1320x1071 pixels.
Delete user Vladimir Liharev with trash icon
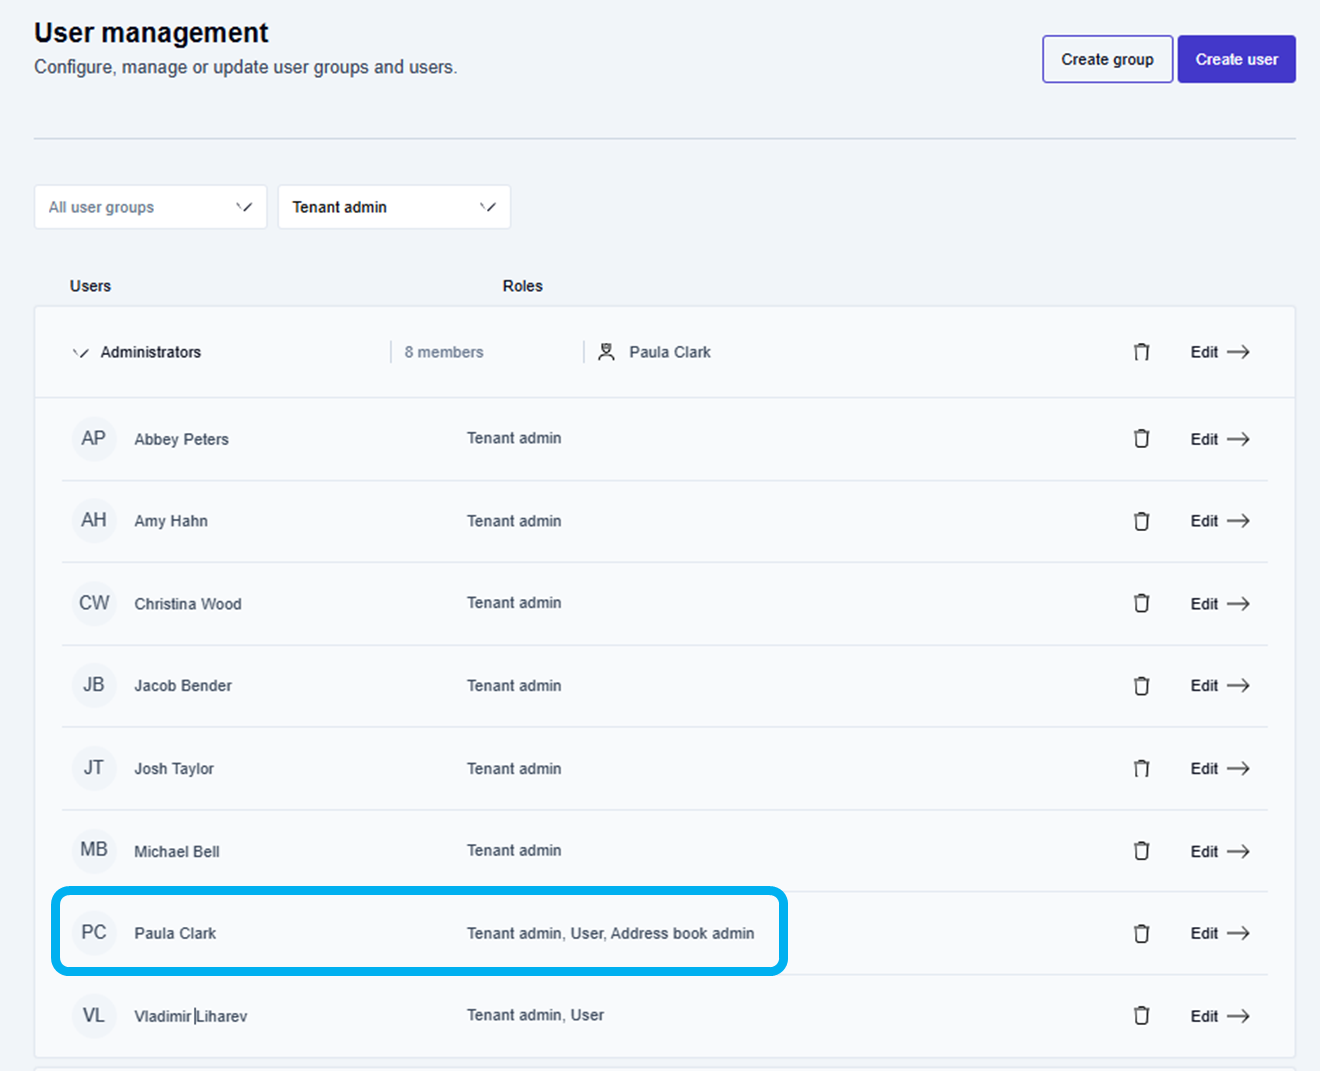click(x=1141, y=1016)
